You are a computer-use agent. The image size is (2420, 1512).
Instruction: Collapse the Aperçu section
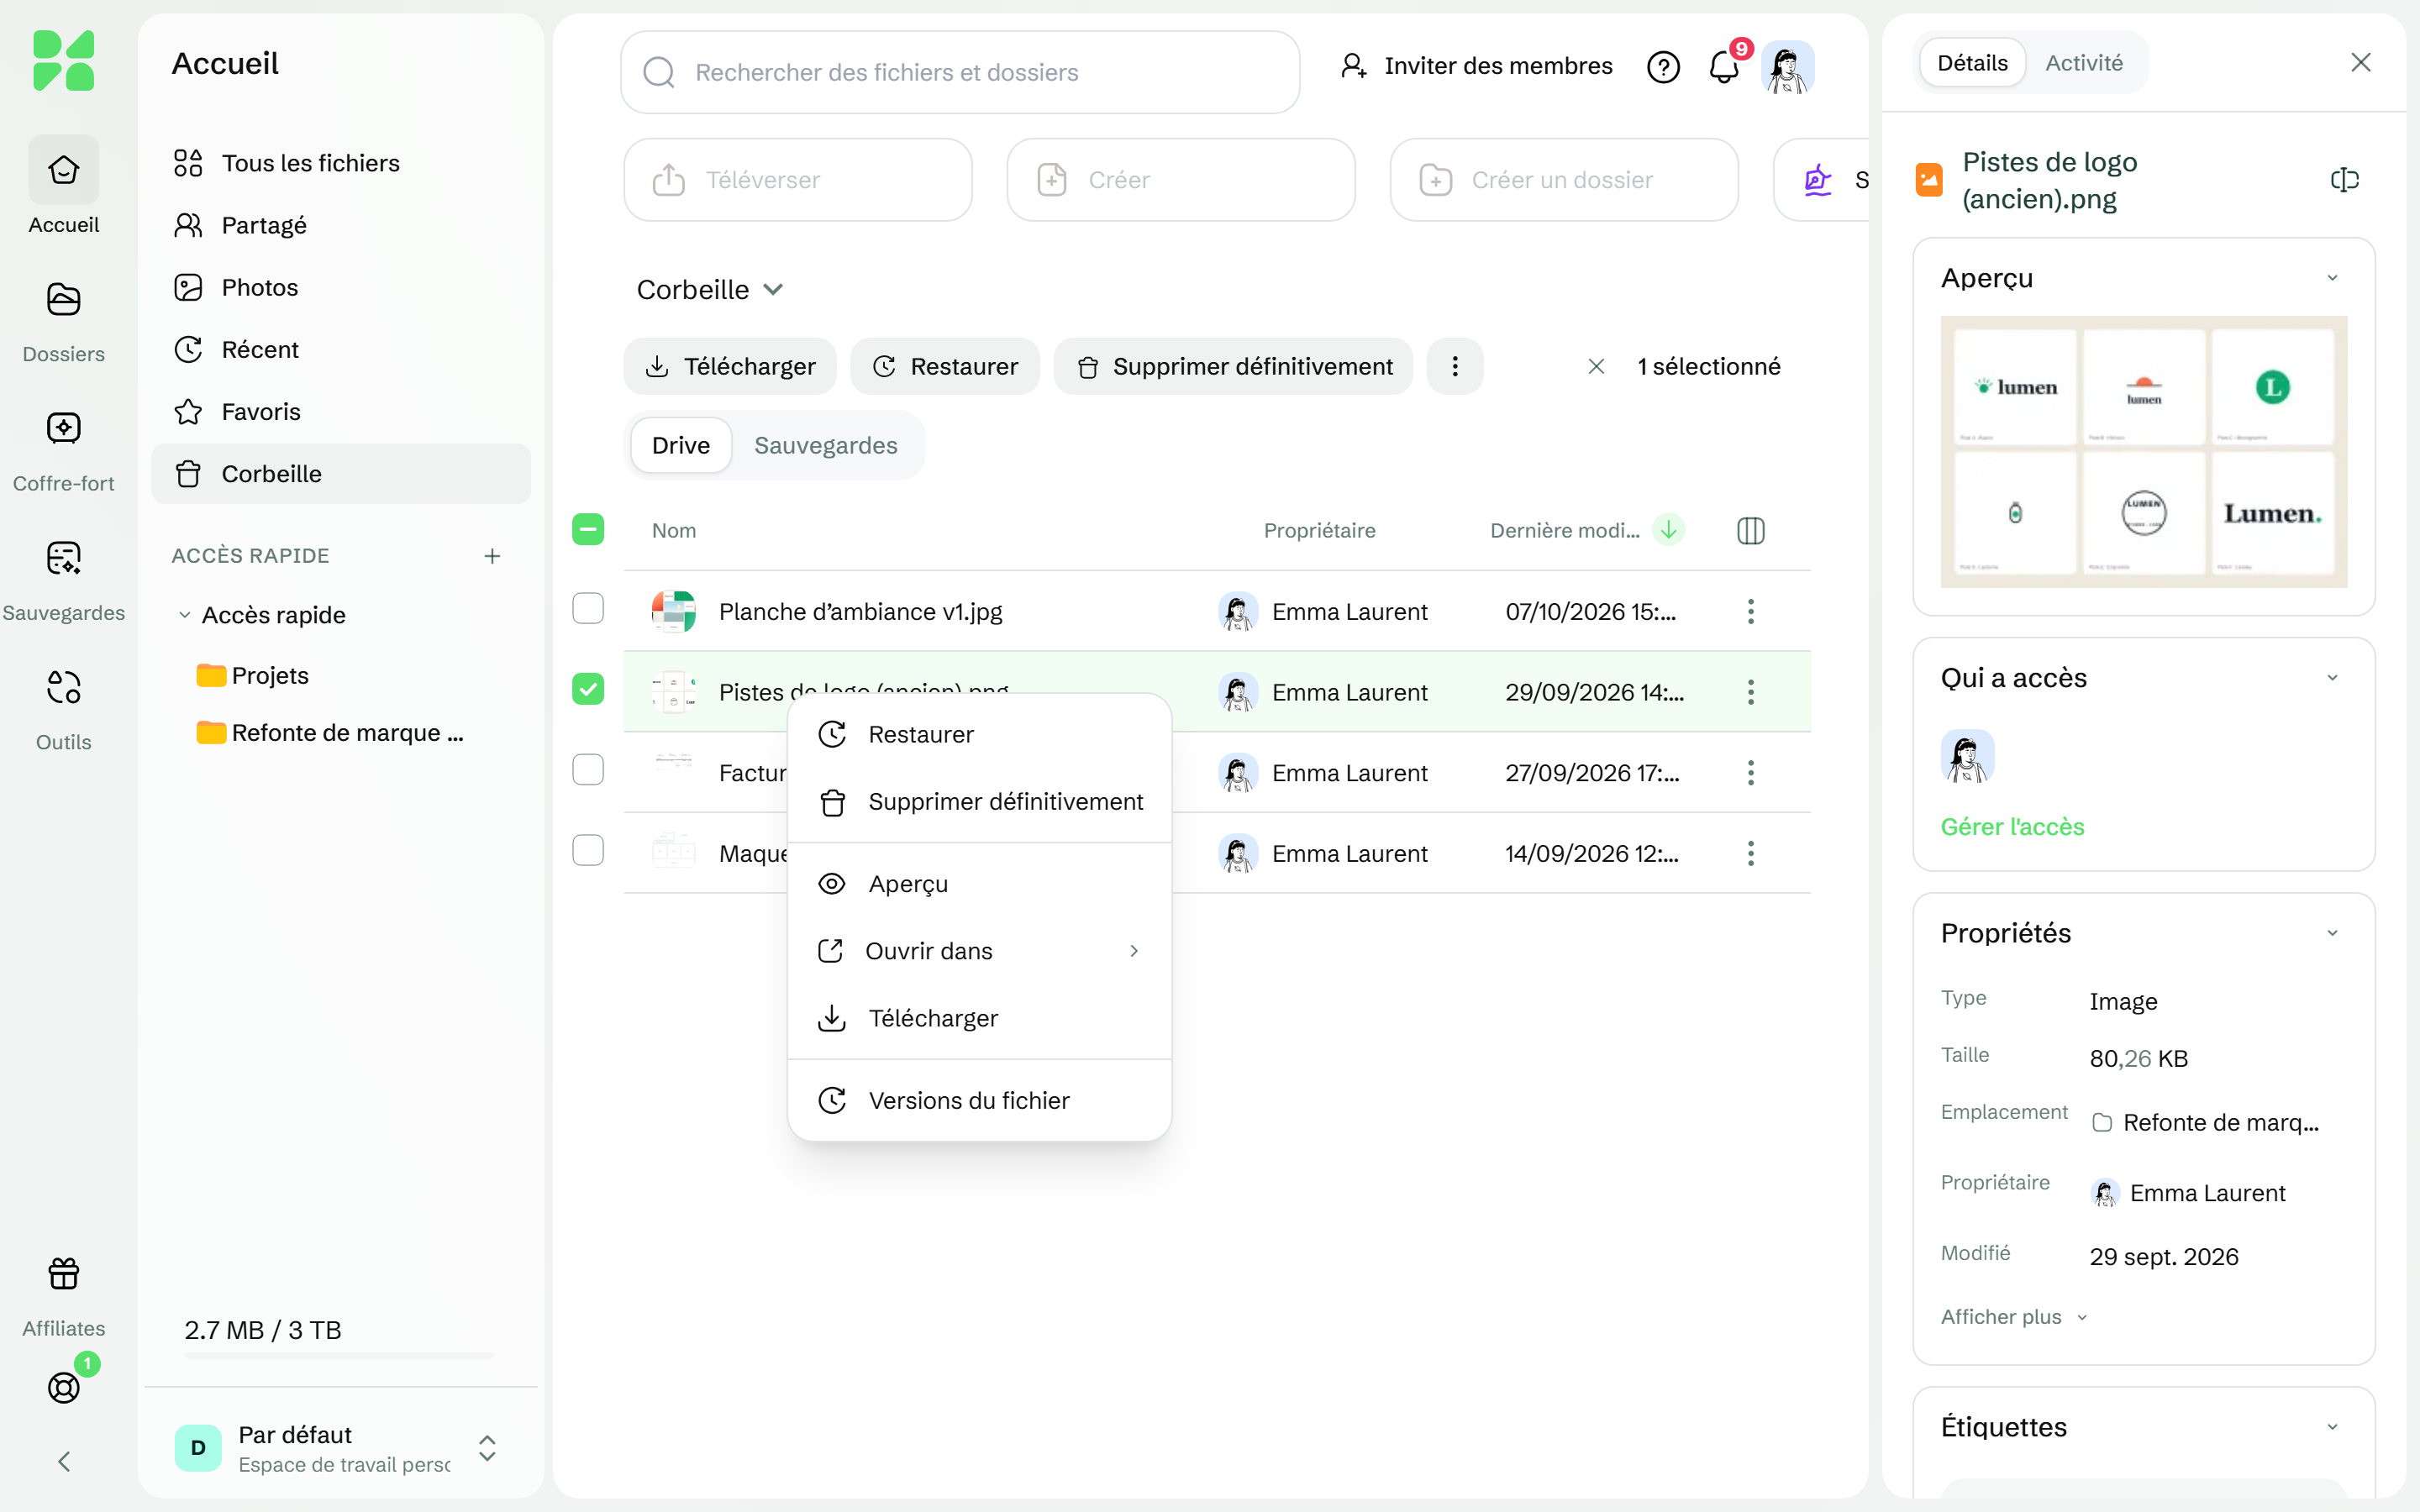(2332, 278)
